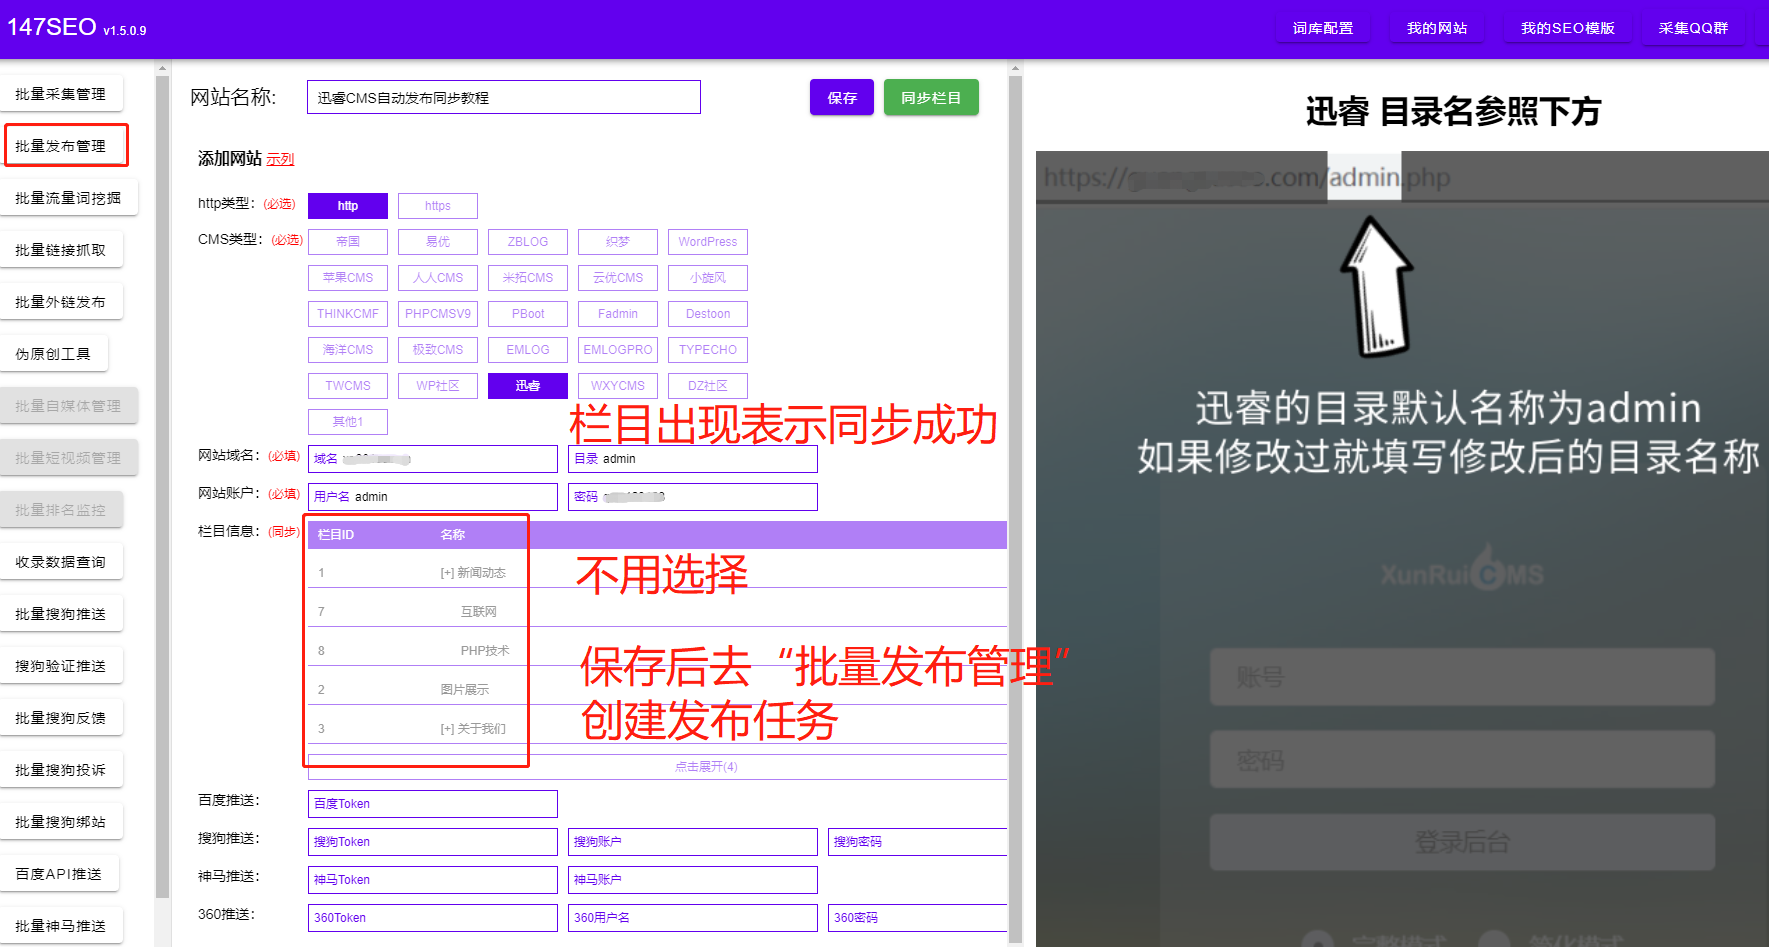Choose the WordPress CMS type
Viewport: 1769px width, 947px height.
coord(708,242)
